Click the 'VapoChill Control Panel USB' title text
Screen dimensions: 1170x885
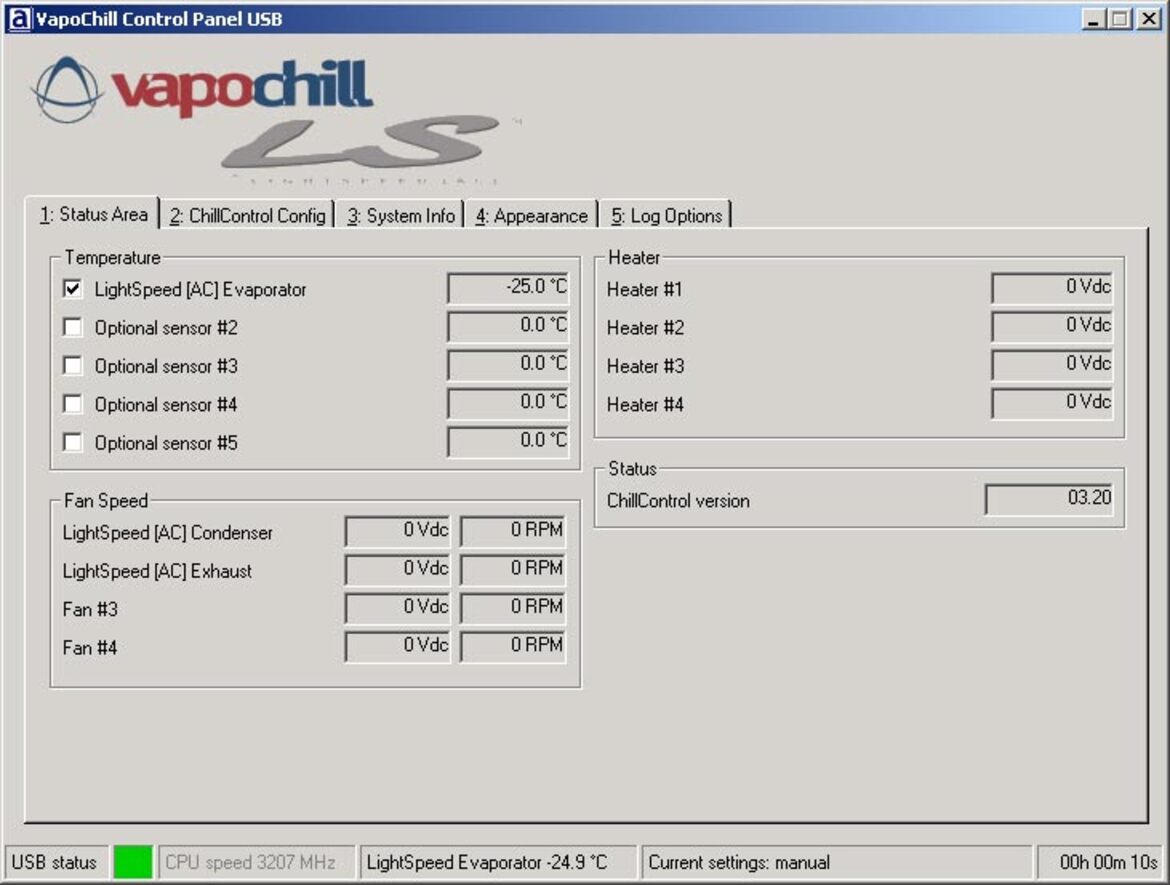[x=159, y=19]
